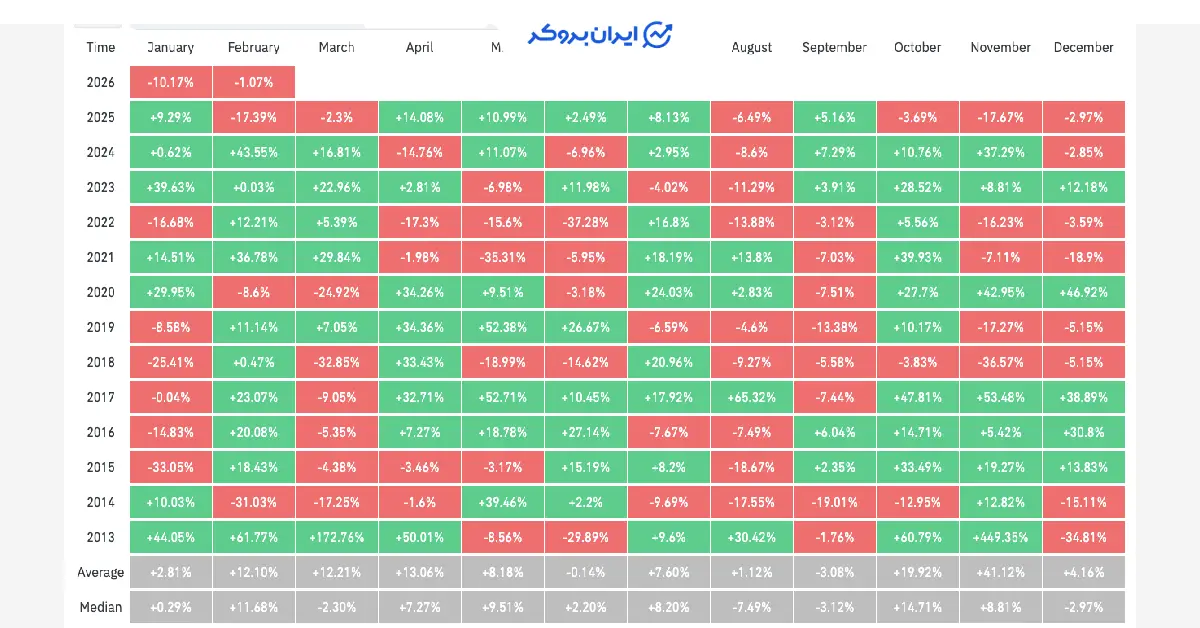Click the September column header
The image size is (1200, 628).
pos(834,47)
